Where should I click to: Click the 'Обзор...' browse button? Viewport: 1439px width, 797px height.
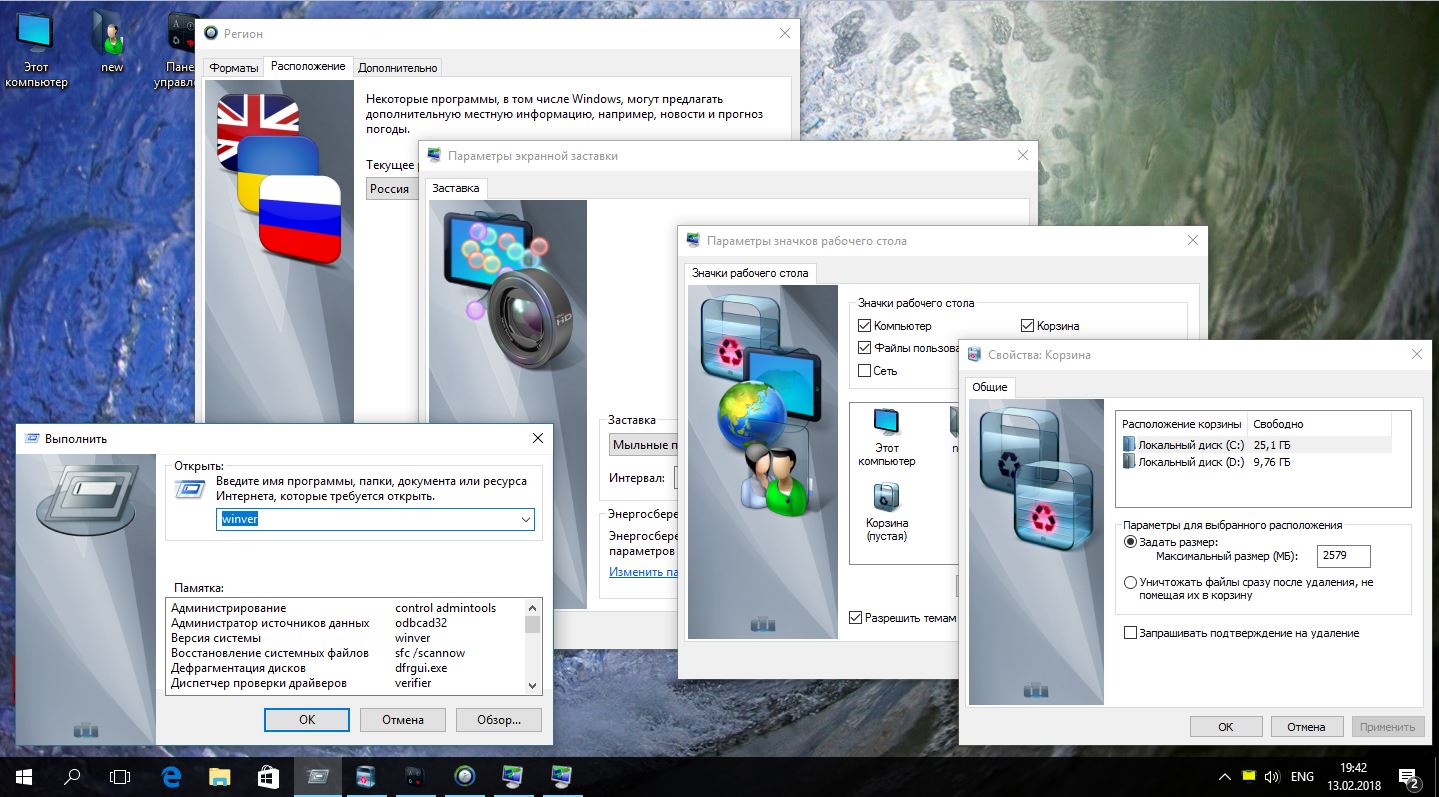(x=499, y=719)
